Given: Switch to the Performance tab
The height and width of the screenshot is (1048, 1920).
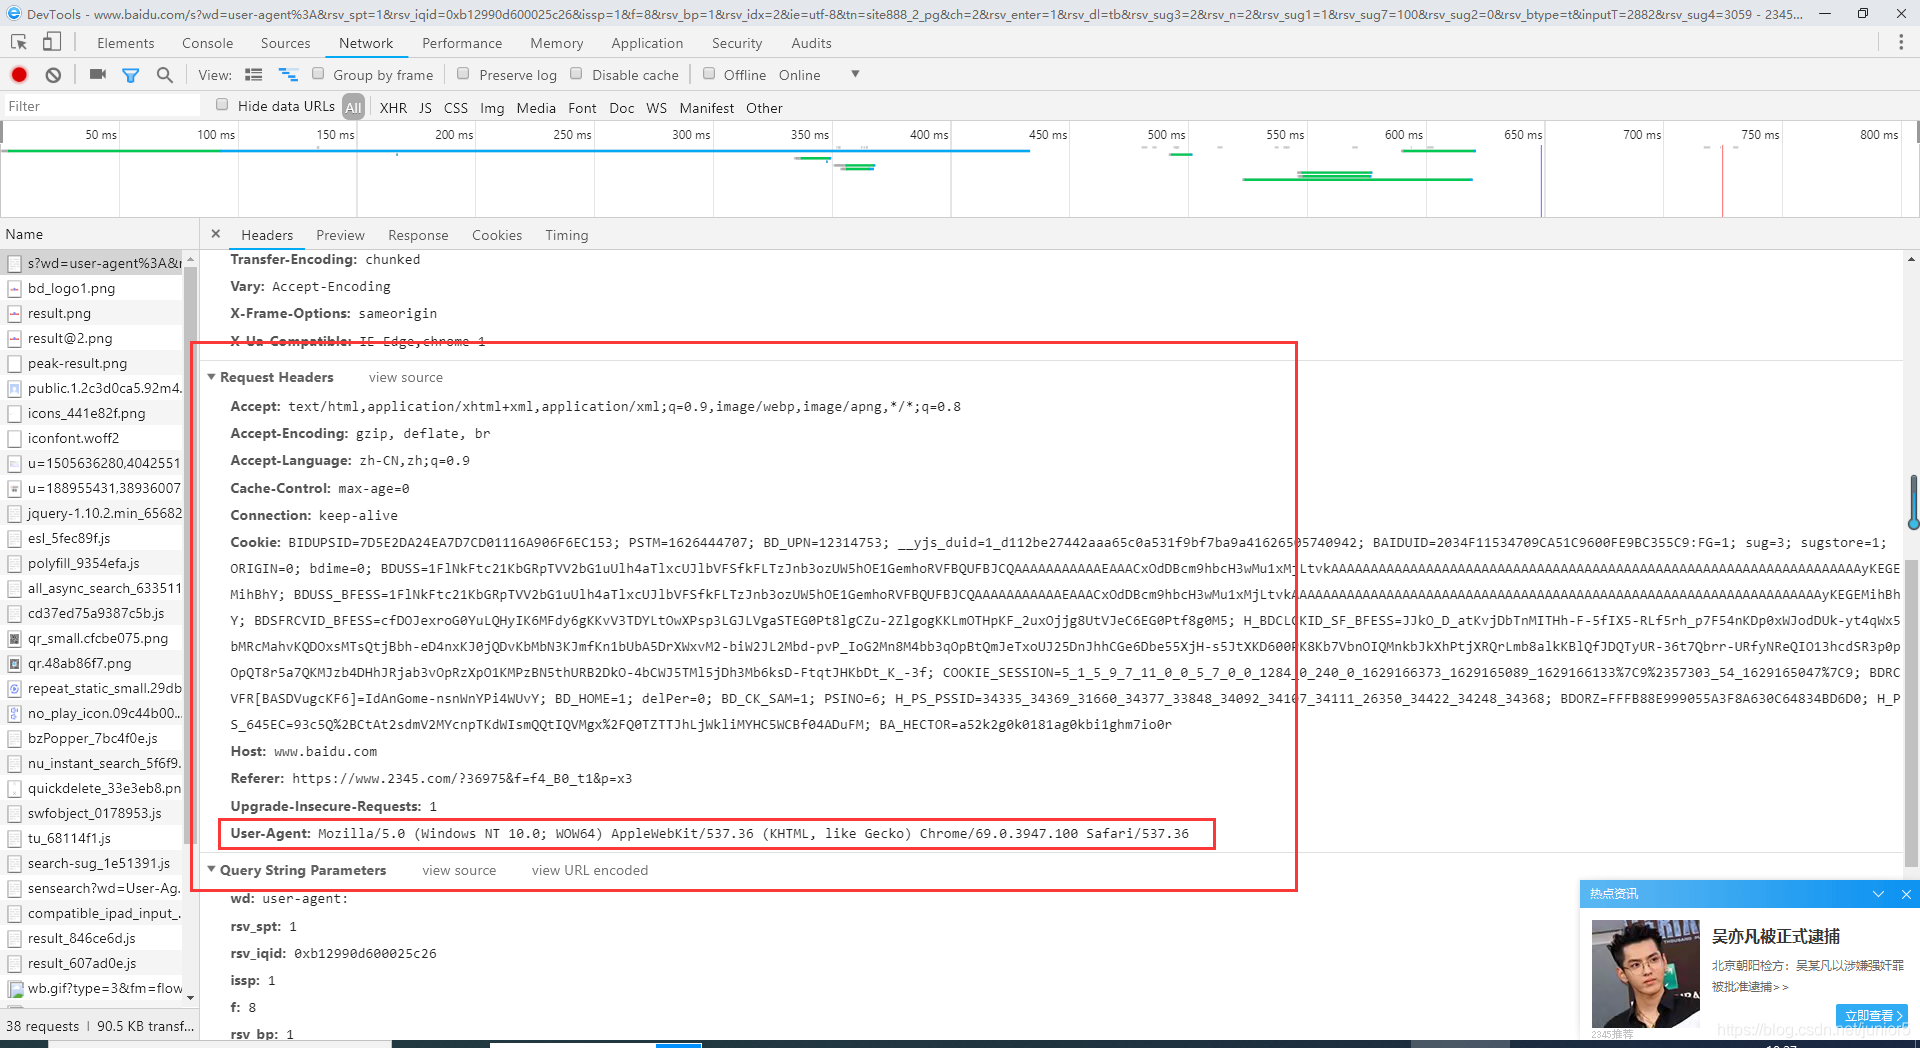Looking at the screenshot, I should 462,43.
